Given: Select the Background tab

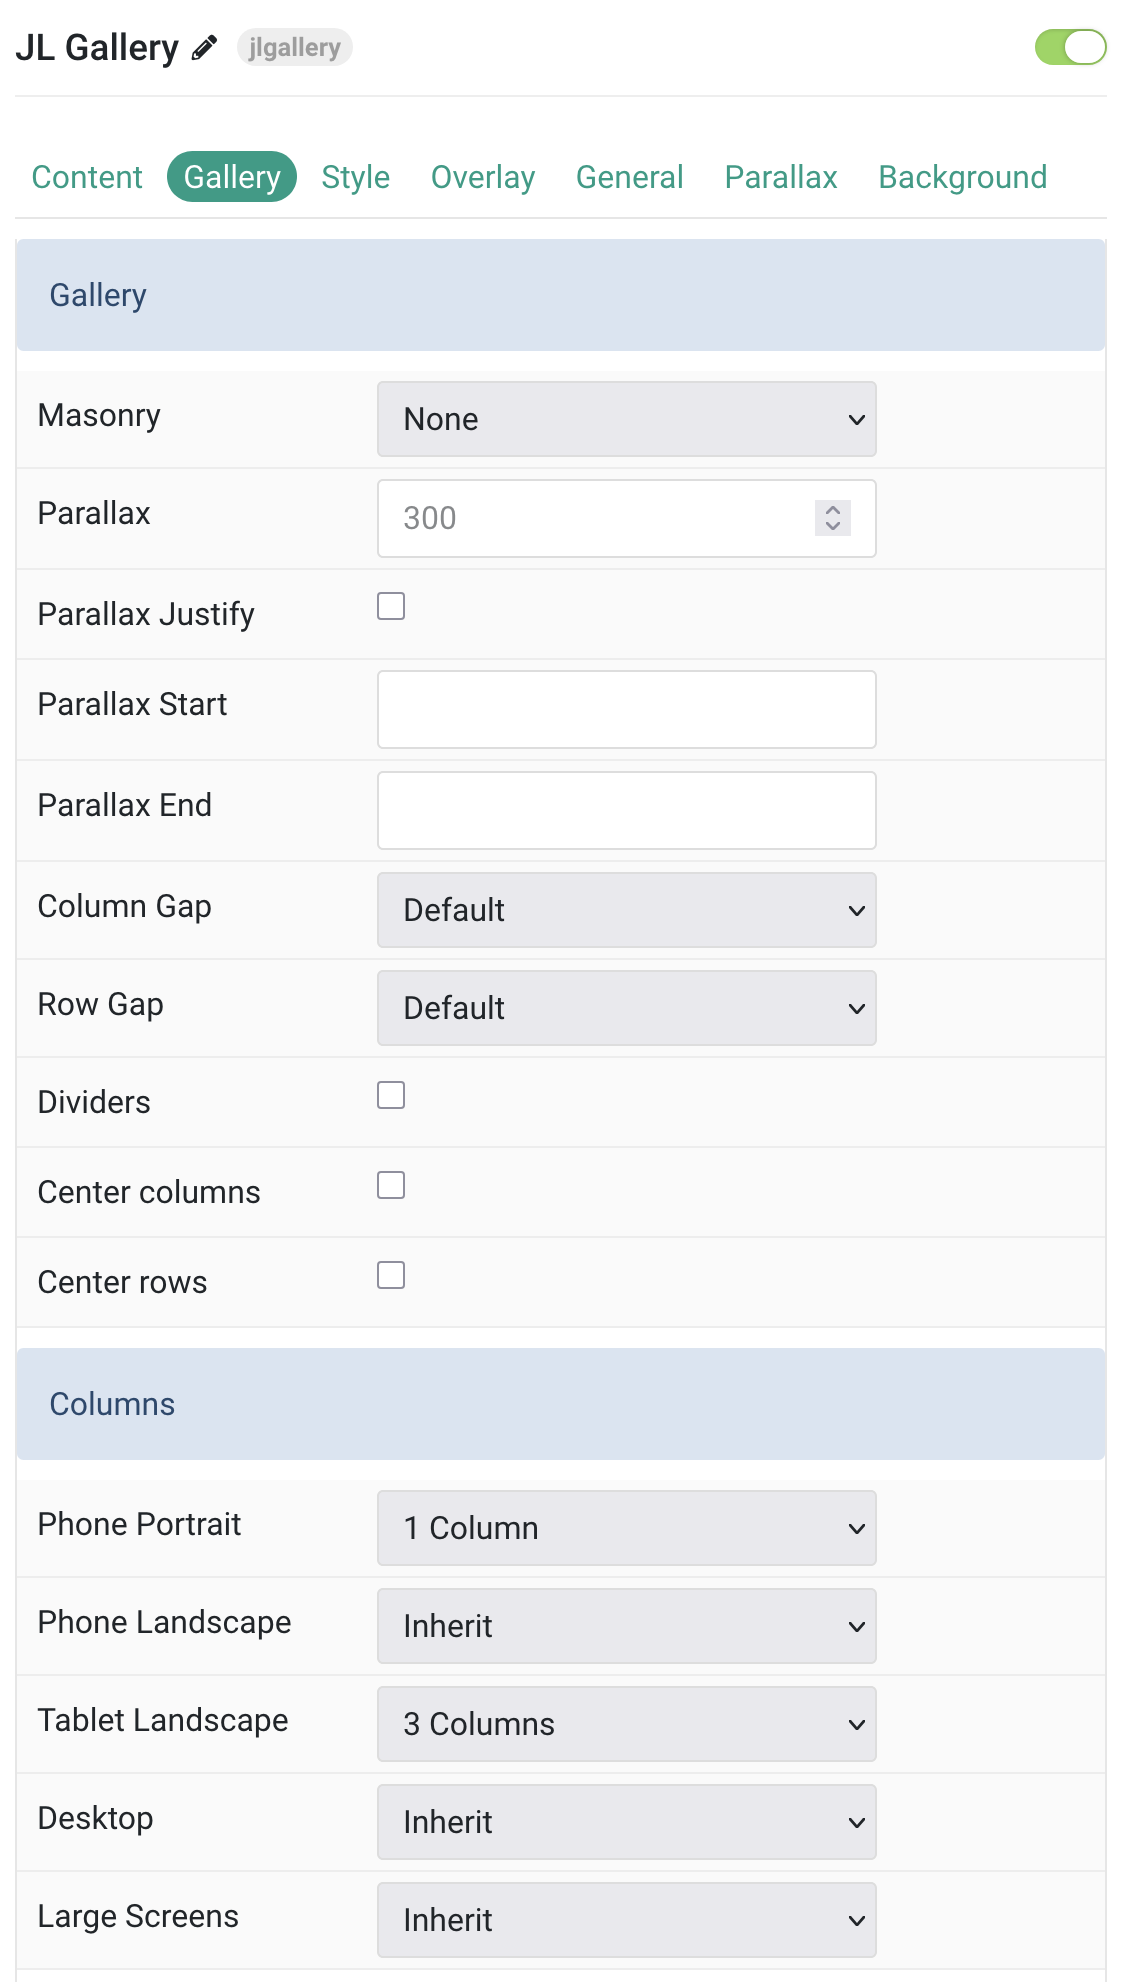Looking at the screenshot, I should [963, 177].
